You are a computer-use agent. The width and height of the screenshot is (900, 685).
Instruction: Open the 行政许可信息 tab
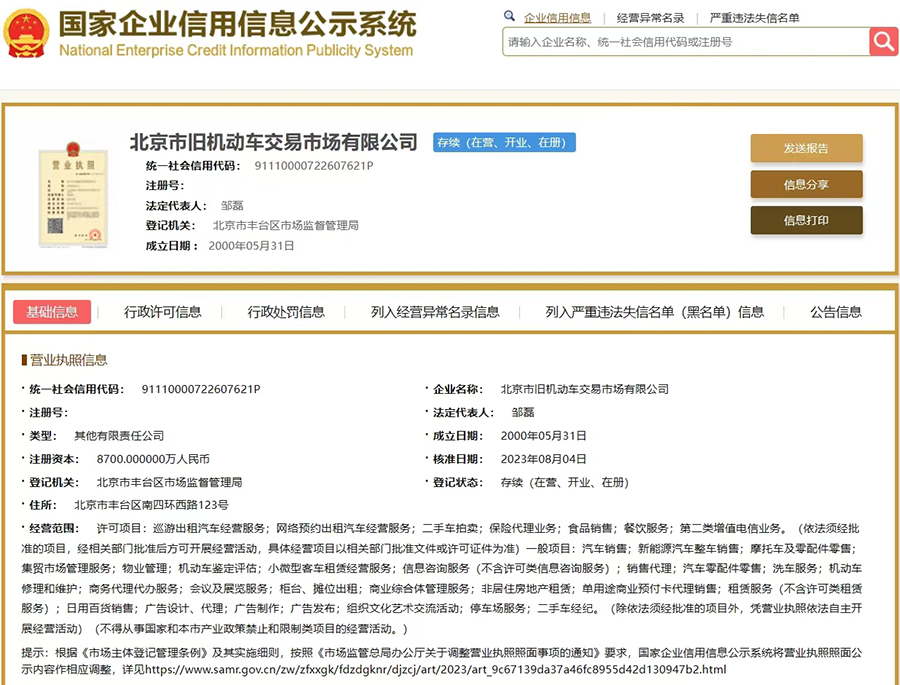[162, 312]
